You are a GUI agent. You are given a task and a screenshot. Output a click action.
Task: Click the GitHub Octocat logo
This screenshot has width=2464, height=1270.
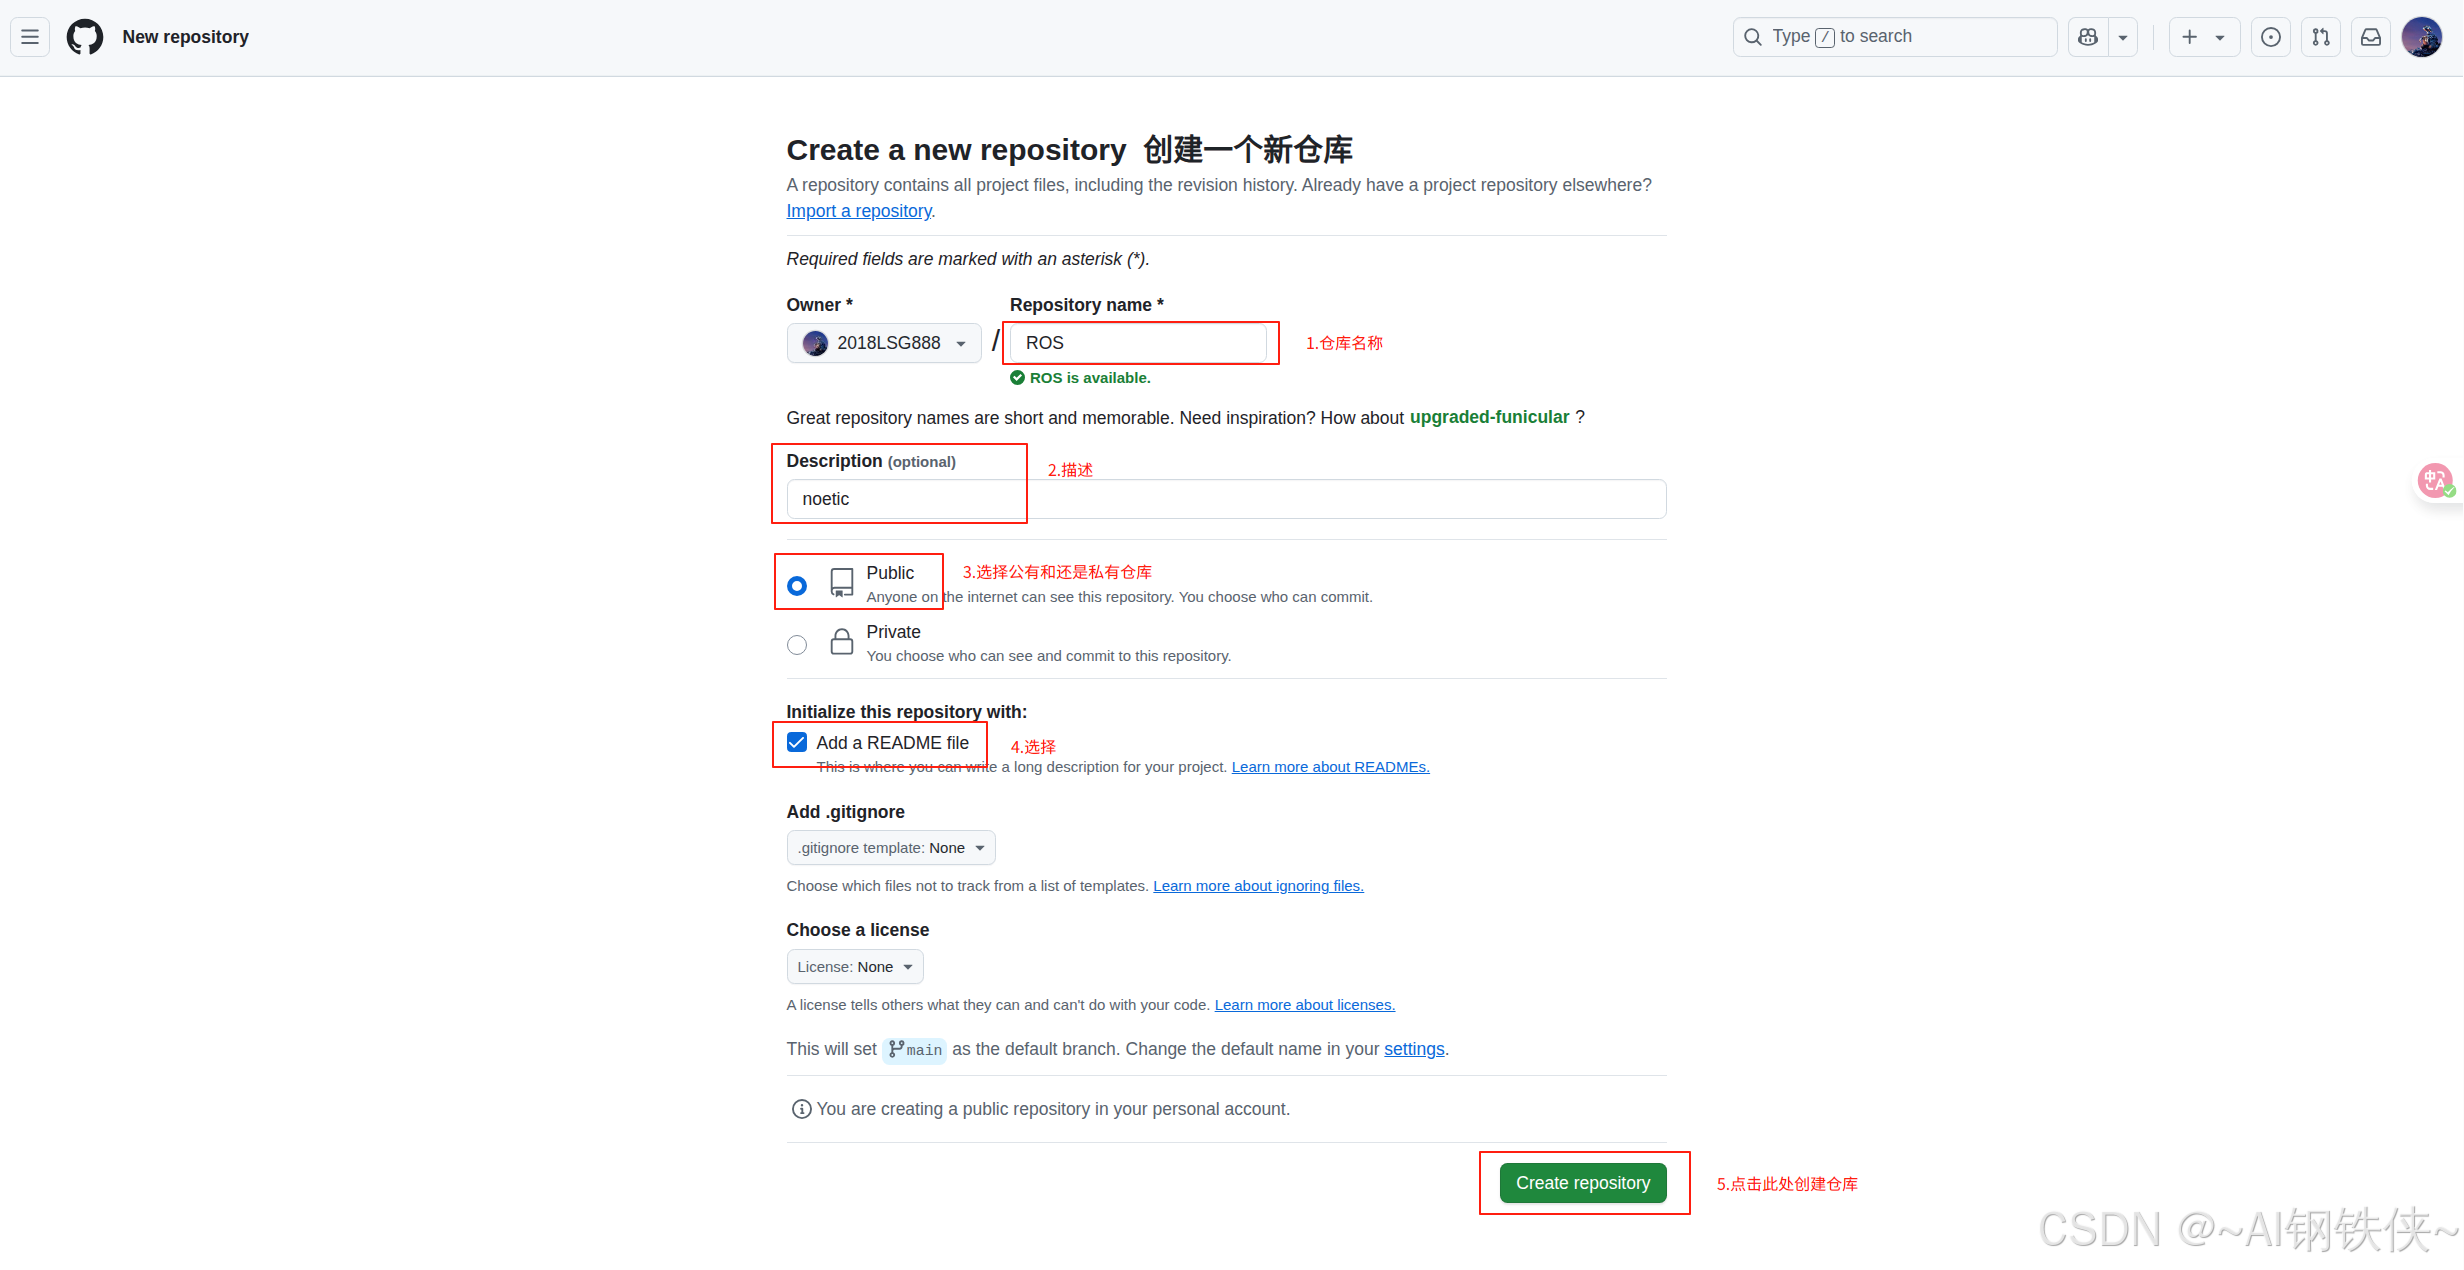85,37
